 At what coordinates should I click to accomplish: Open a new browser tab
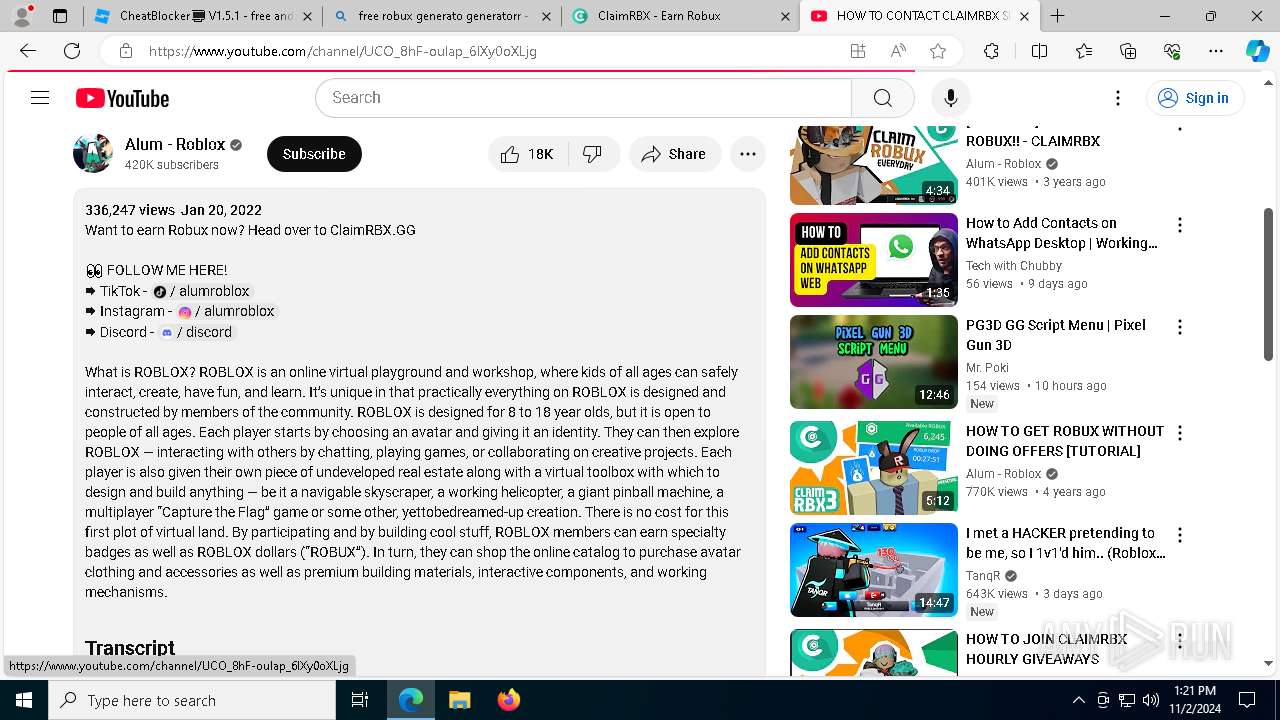pyautogui.click(x=1057, y=16)
